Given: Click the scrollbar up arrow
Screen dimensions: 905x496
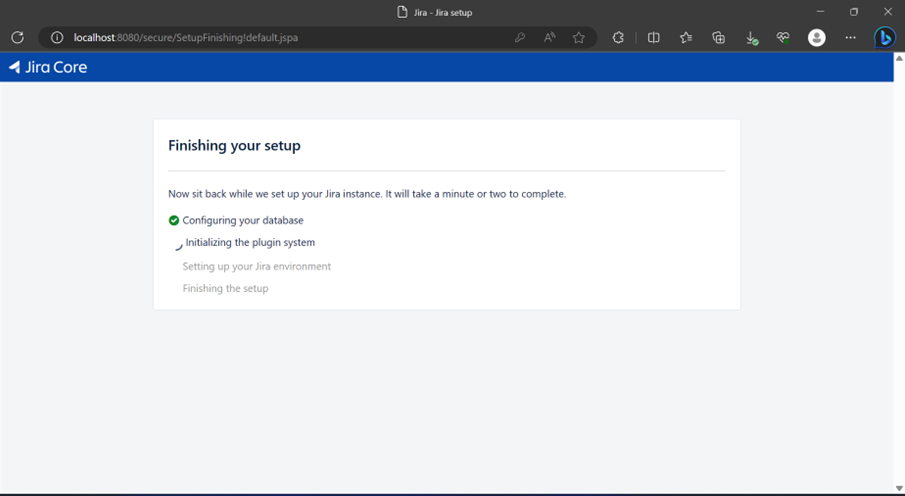Looking at the screenshot, I should (899, 58).
